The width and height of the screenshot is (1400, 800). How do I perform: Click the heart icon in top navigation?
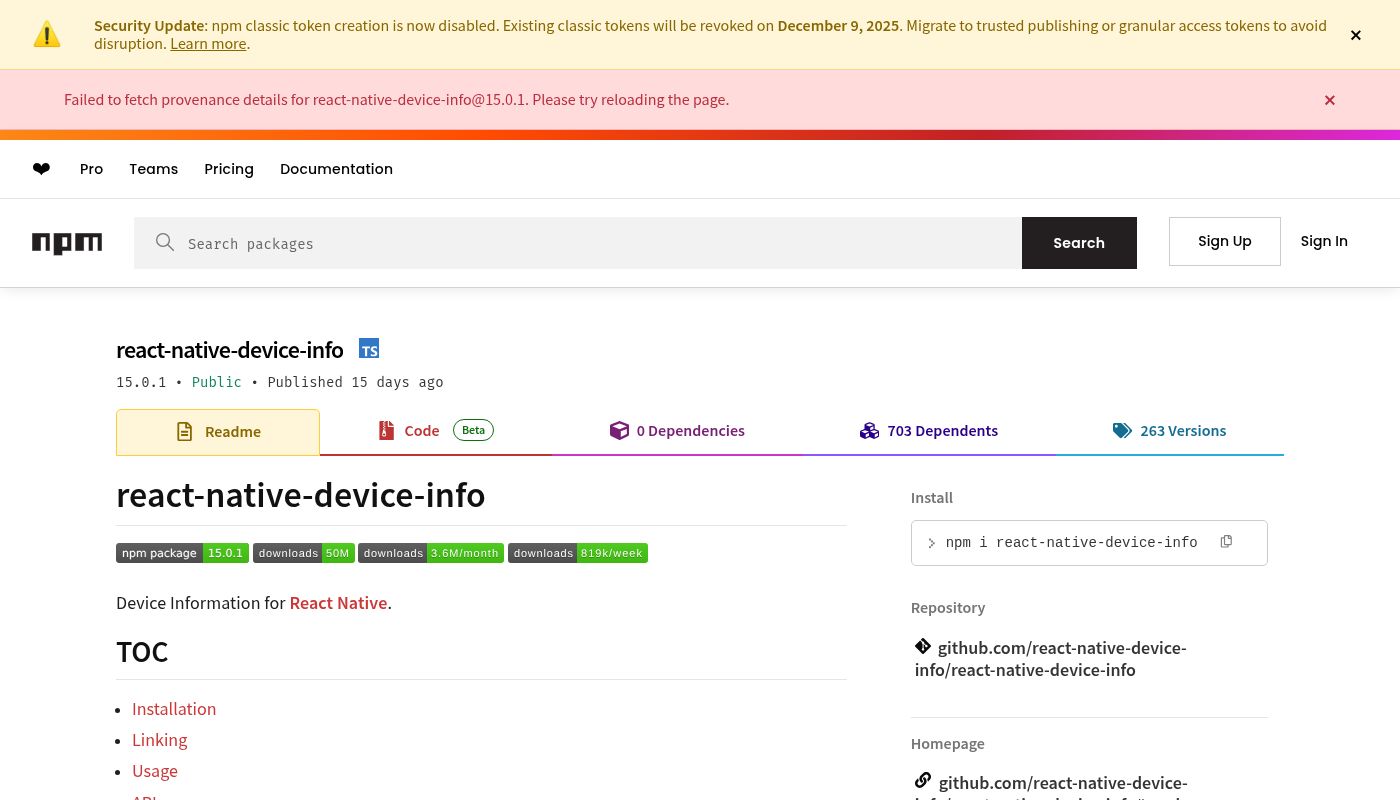pyautogui.click(x=41, y=169)
